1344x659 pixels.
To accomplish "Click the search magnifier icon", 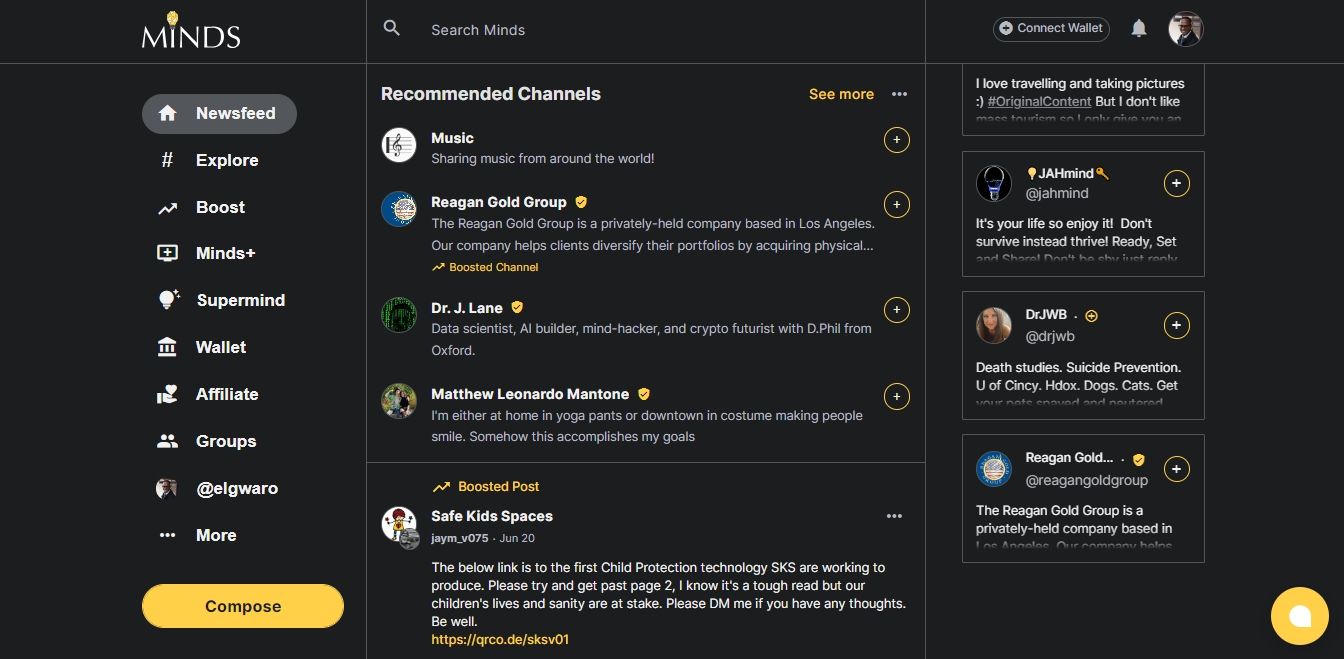I will tap(392, 29).
